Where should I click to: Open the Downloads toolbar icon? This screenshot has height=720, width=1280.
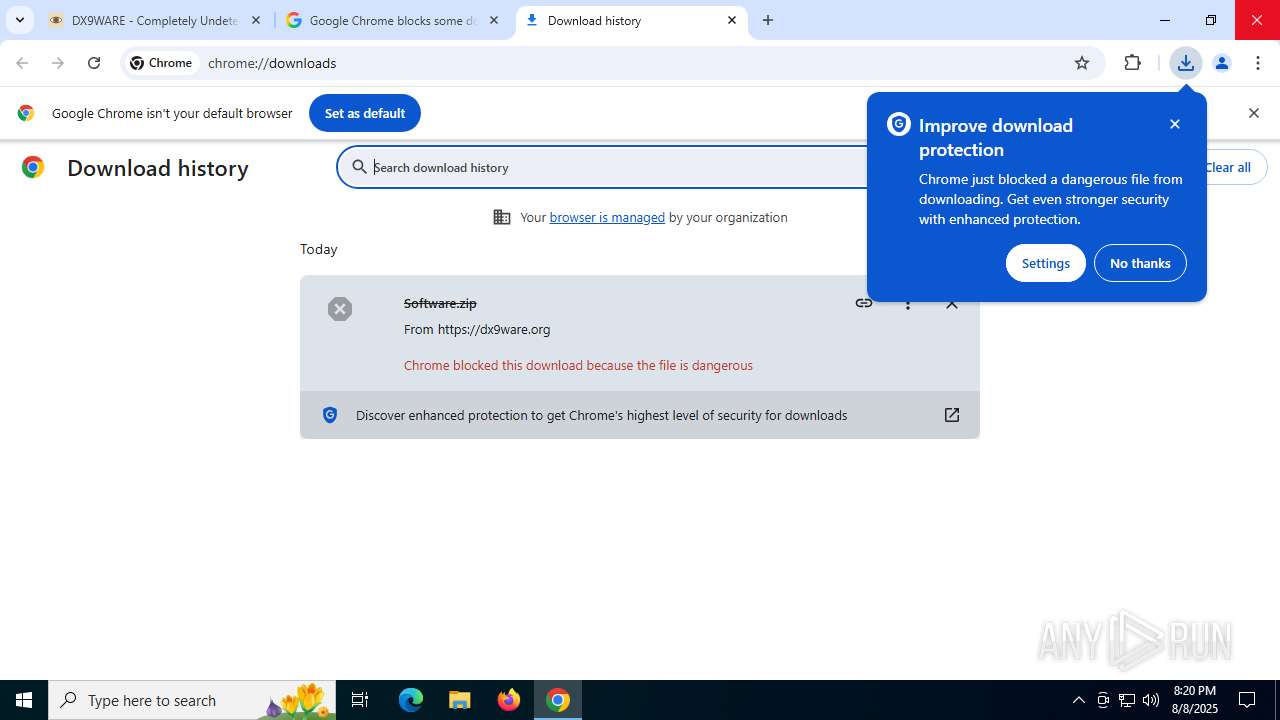1186,63
